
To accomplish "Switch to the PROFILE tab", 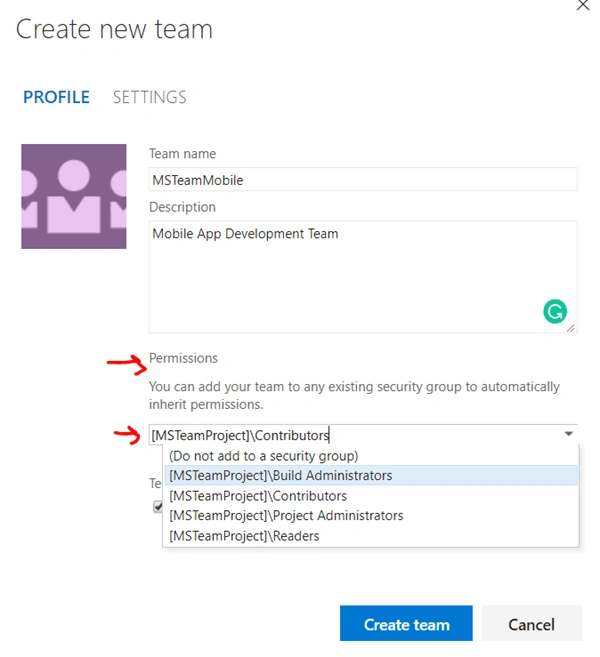I will click(x=56, y=97).
